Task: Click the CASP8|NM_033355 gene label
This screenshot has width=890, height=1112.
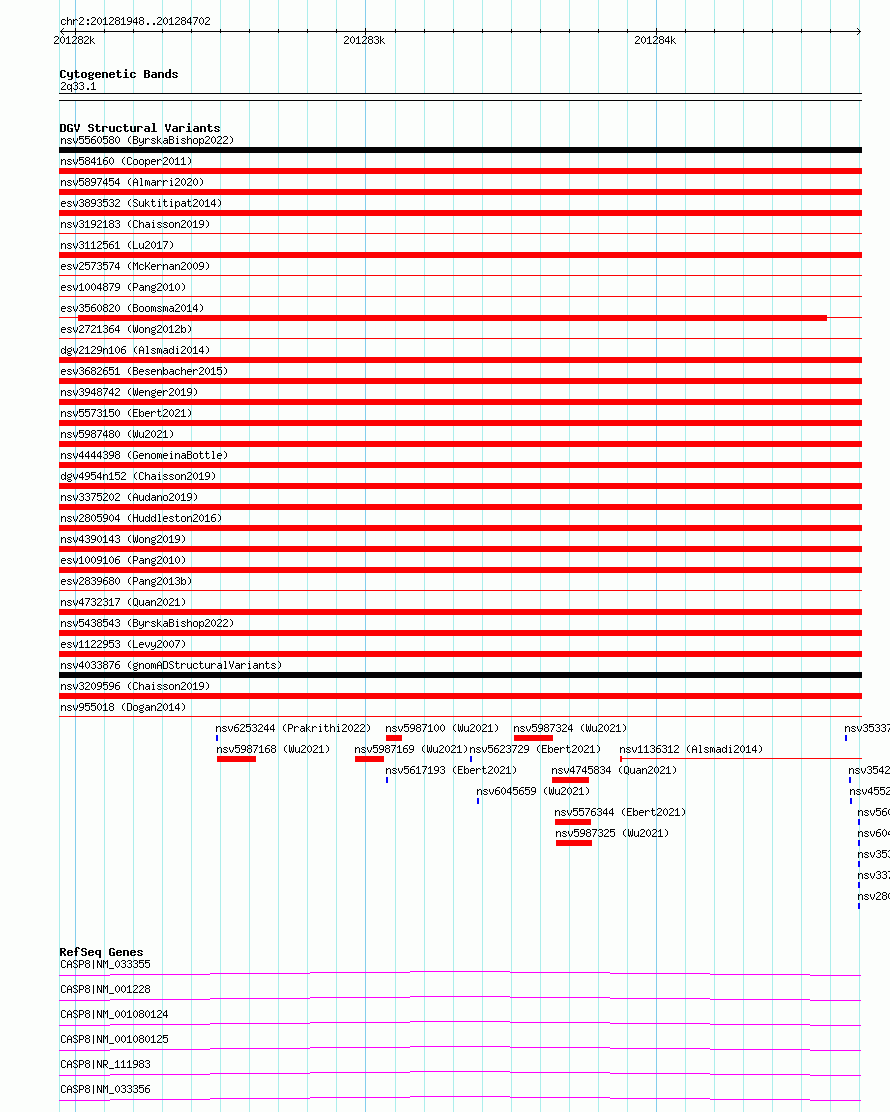Action: [105, 964]
